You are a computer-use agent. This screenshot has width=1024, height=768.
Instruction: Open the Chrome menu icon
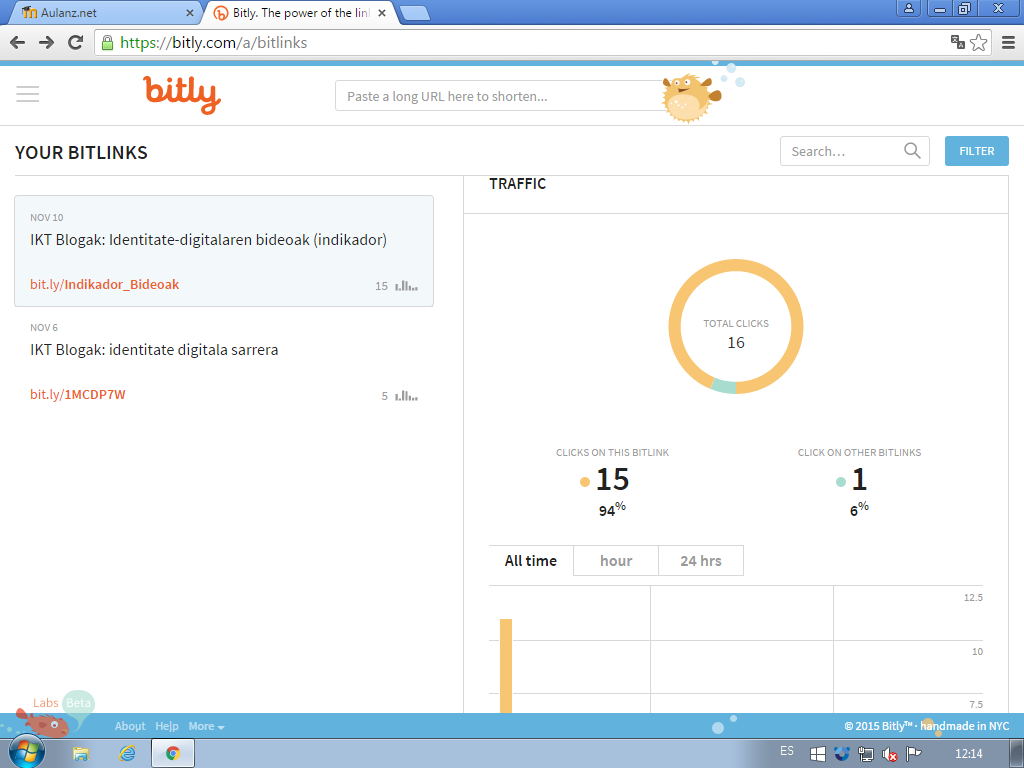(x=1008, y=42)
